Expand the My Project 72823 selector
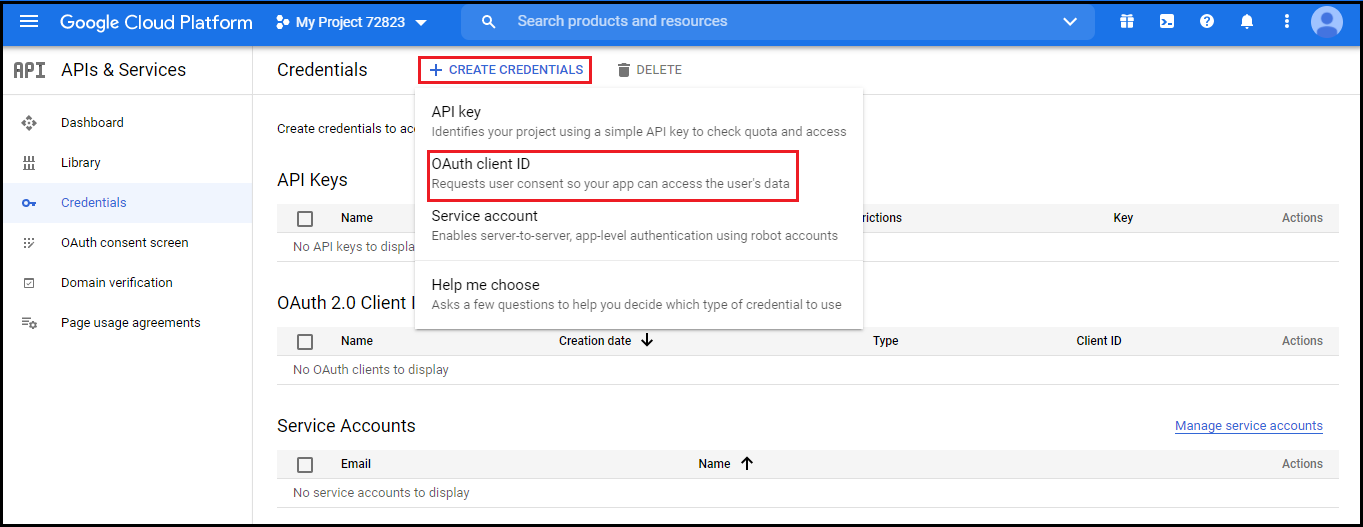 coord(351,22)
